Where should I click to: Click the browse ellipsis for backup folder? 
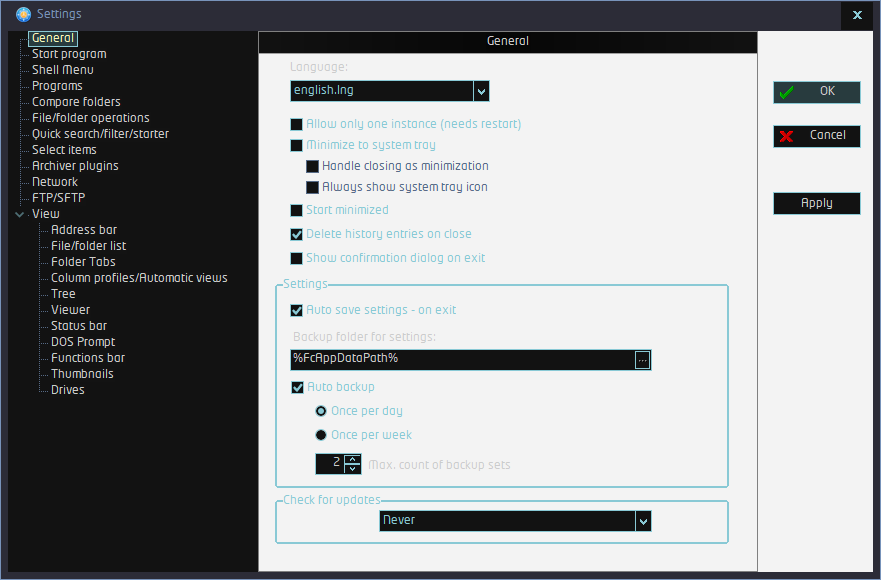[642, 359]
